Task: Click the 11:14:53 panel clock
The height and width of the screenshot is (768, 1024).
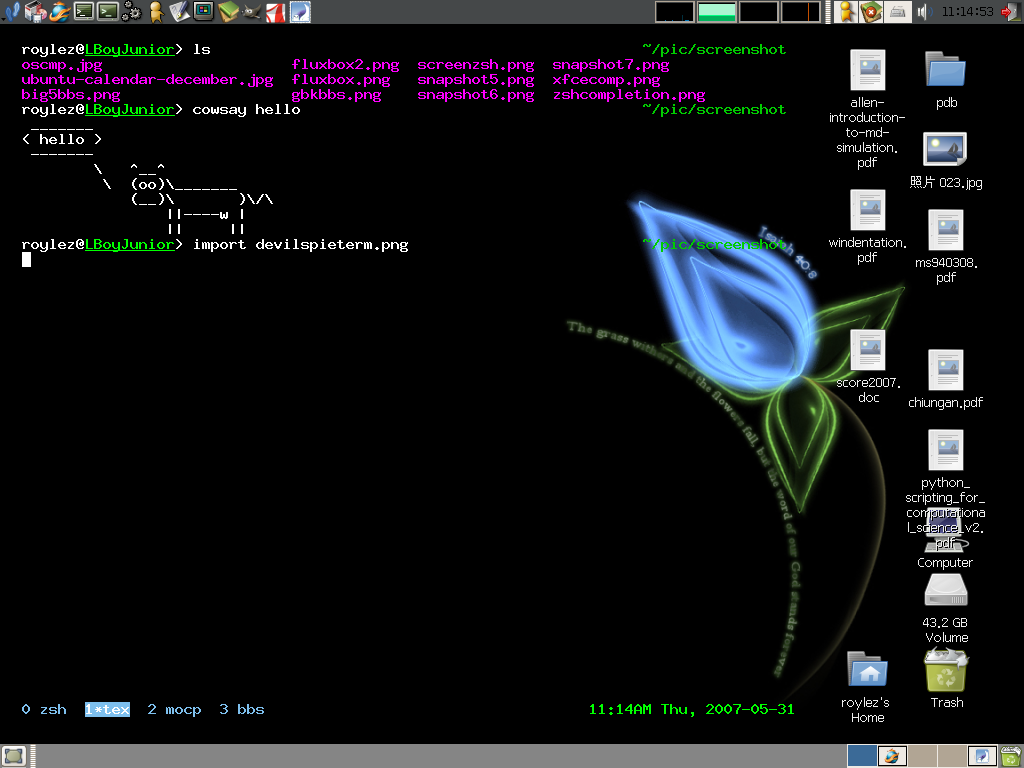Action: coord(967,12)
